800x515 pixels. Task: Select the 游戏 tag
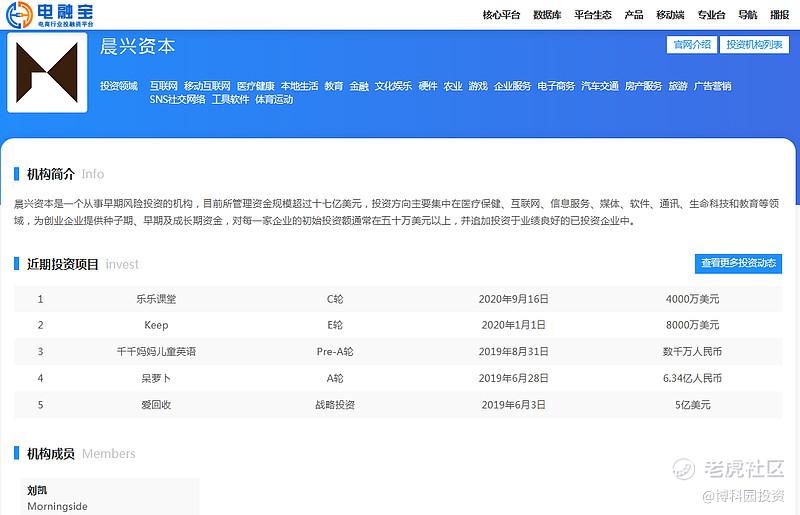pos(478,86)
